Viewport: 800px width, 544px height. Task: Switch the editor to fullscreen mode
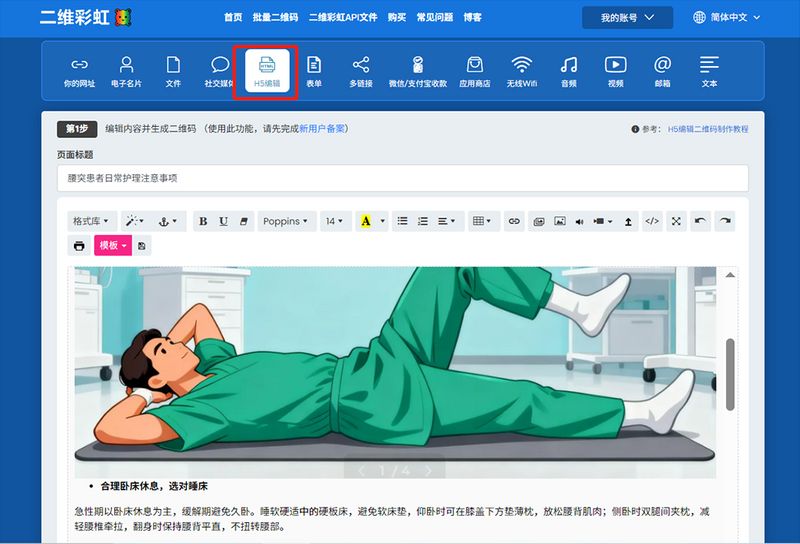pos(676,221)
